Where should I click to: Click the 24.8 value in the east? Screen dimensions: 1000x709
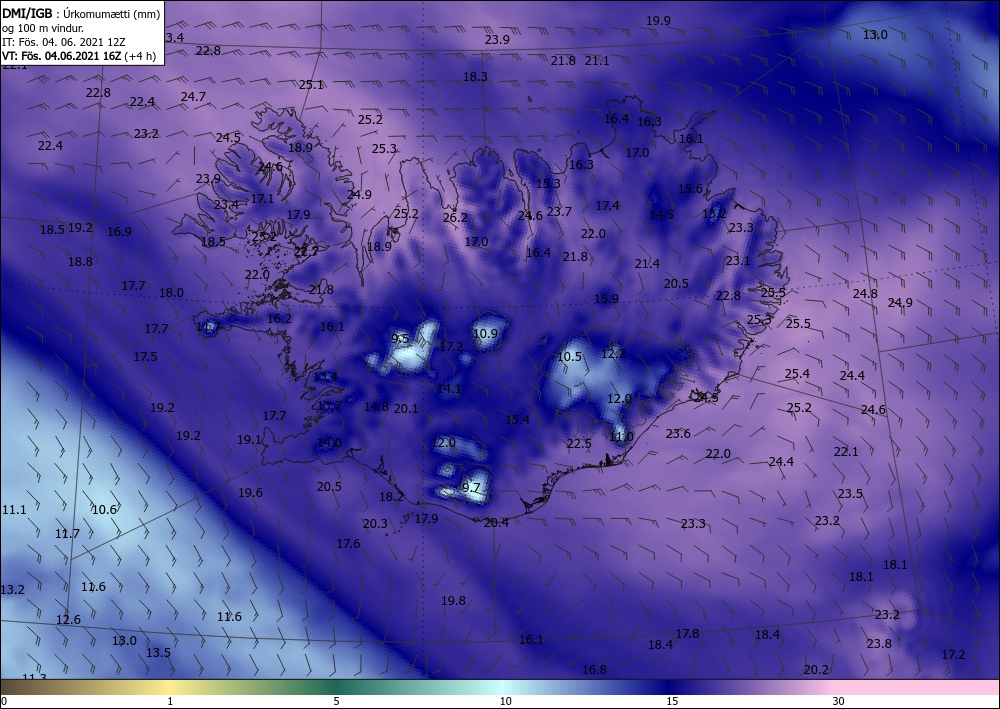click(x=865, y=293)
